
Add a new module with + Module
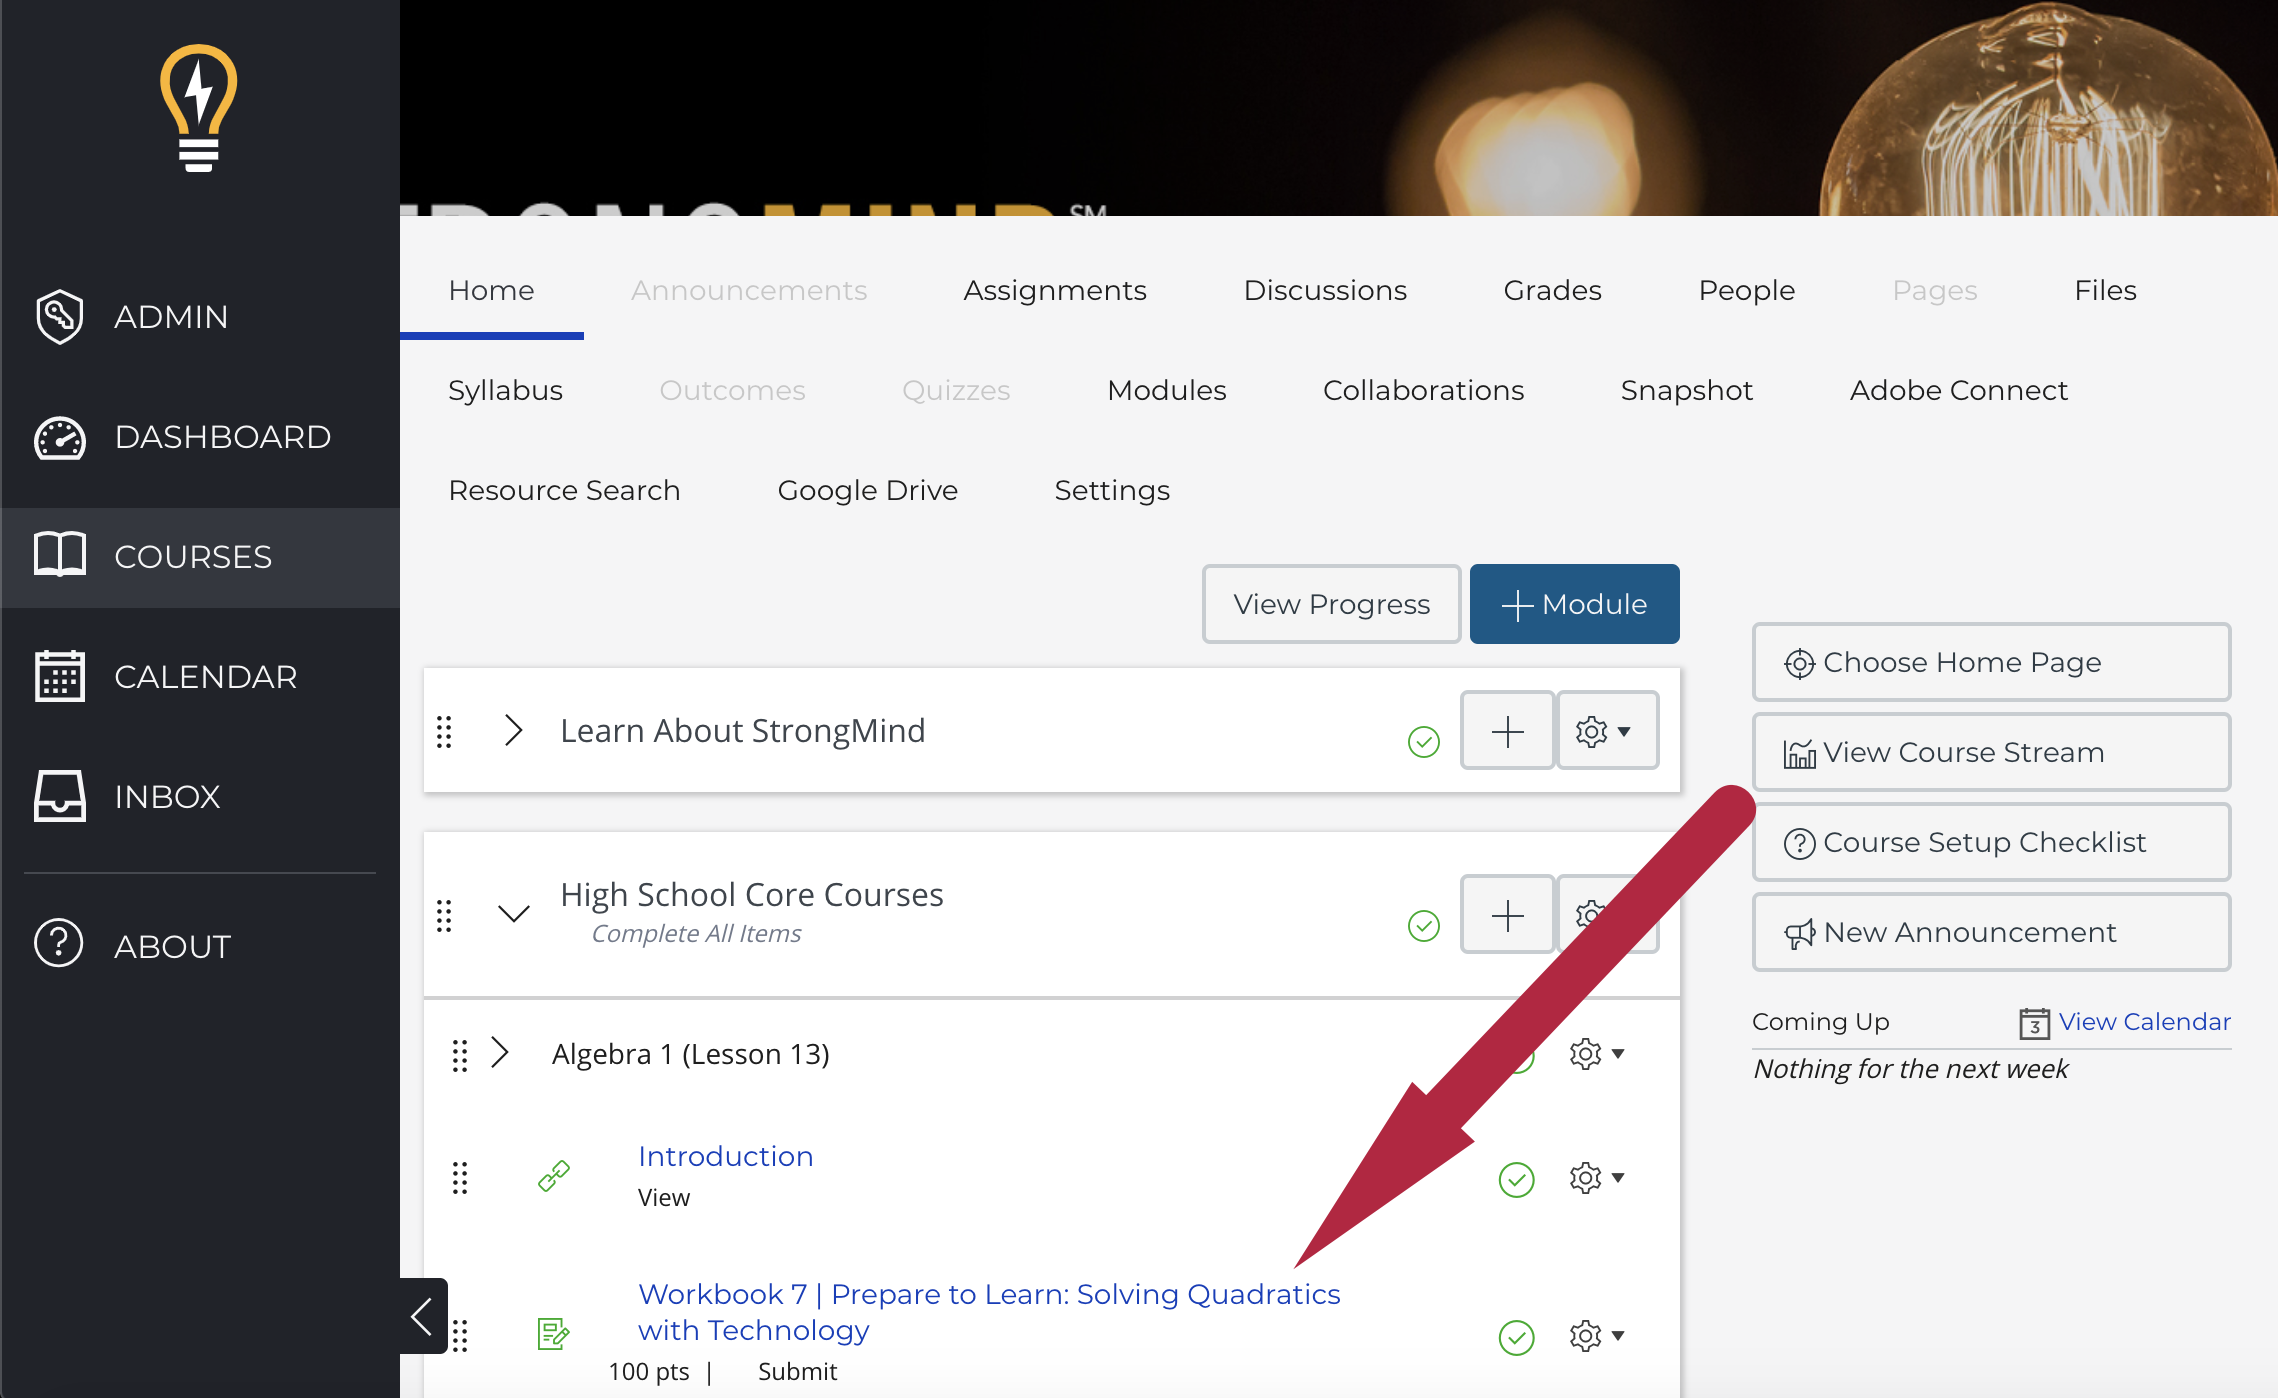click(1574, 604)
